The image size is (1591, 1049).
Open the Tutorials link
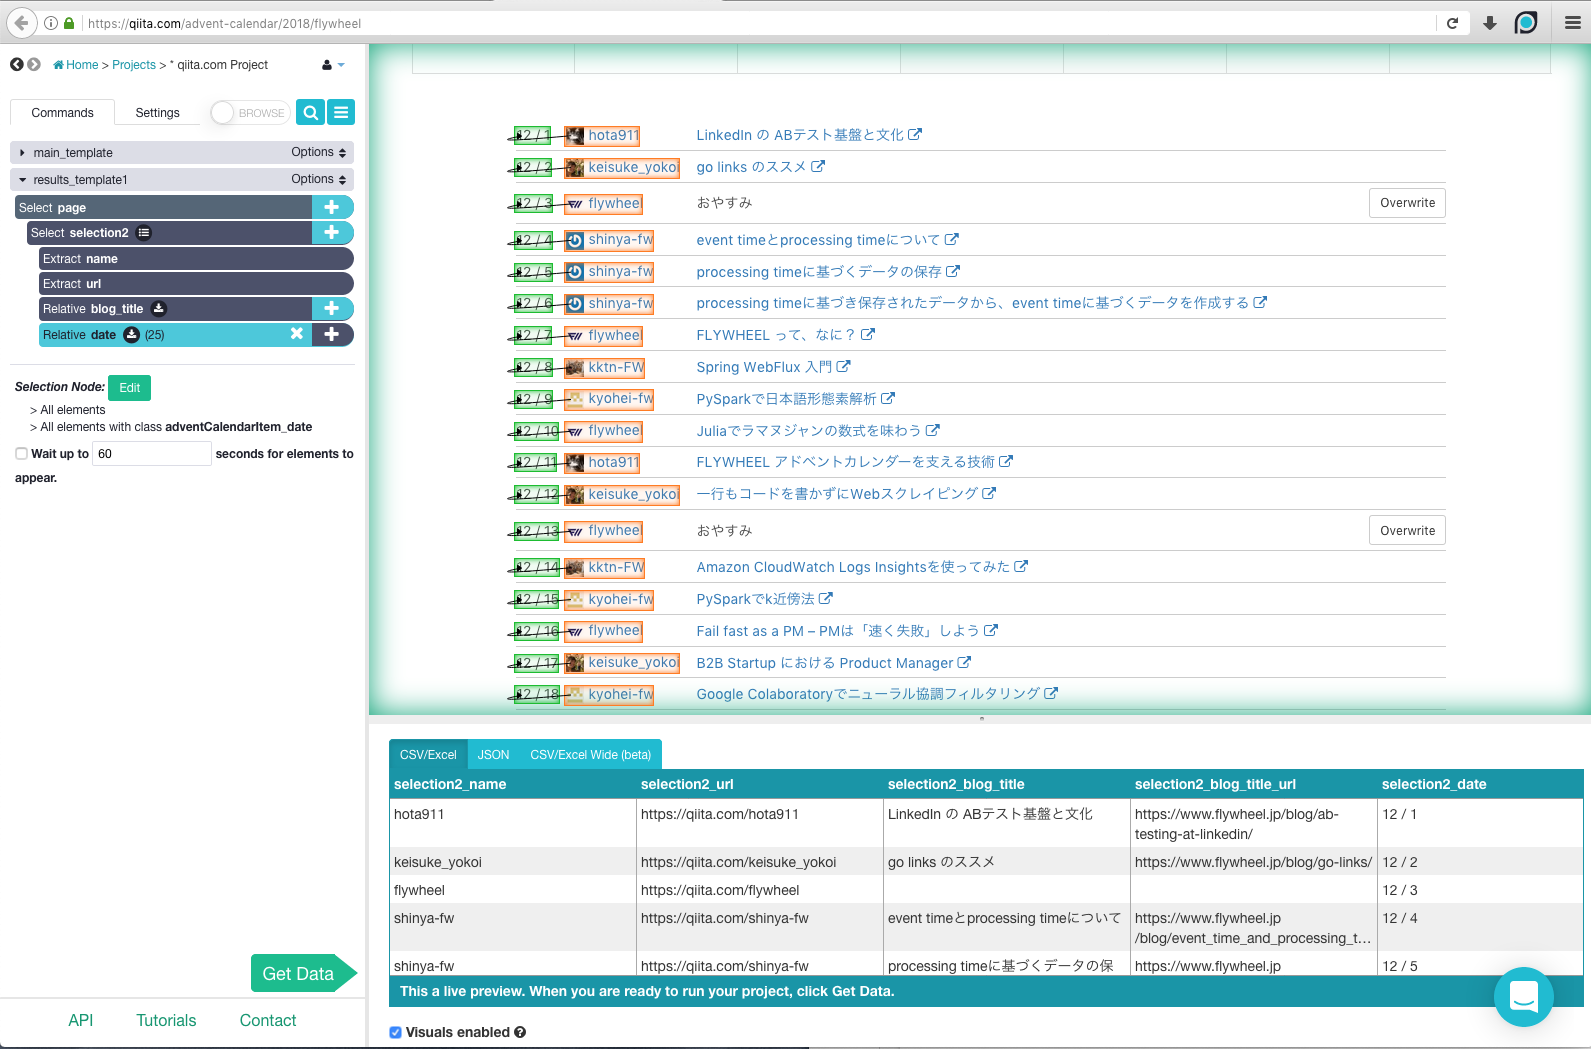[166, 1020]
